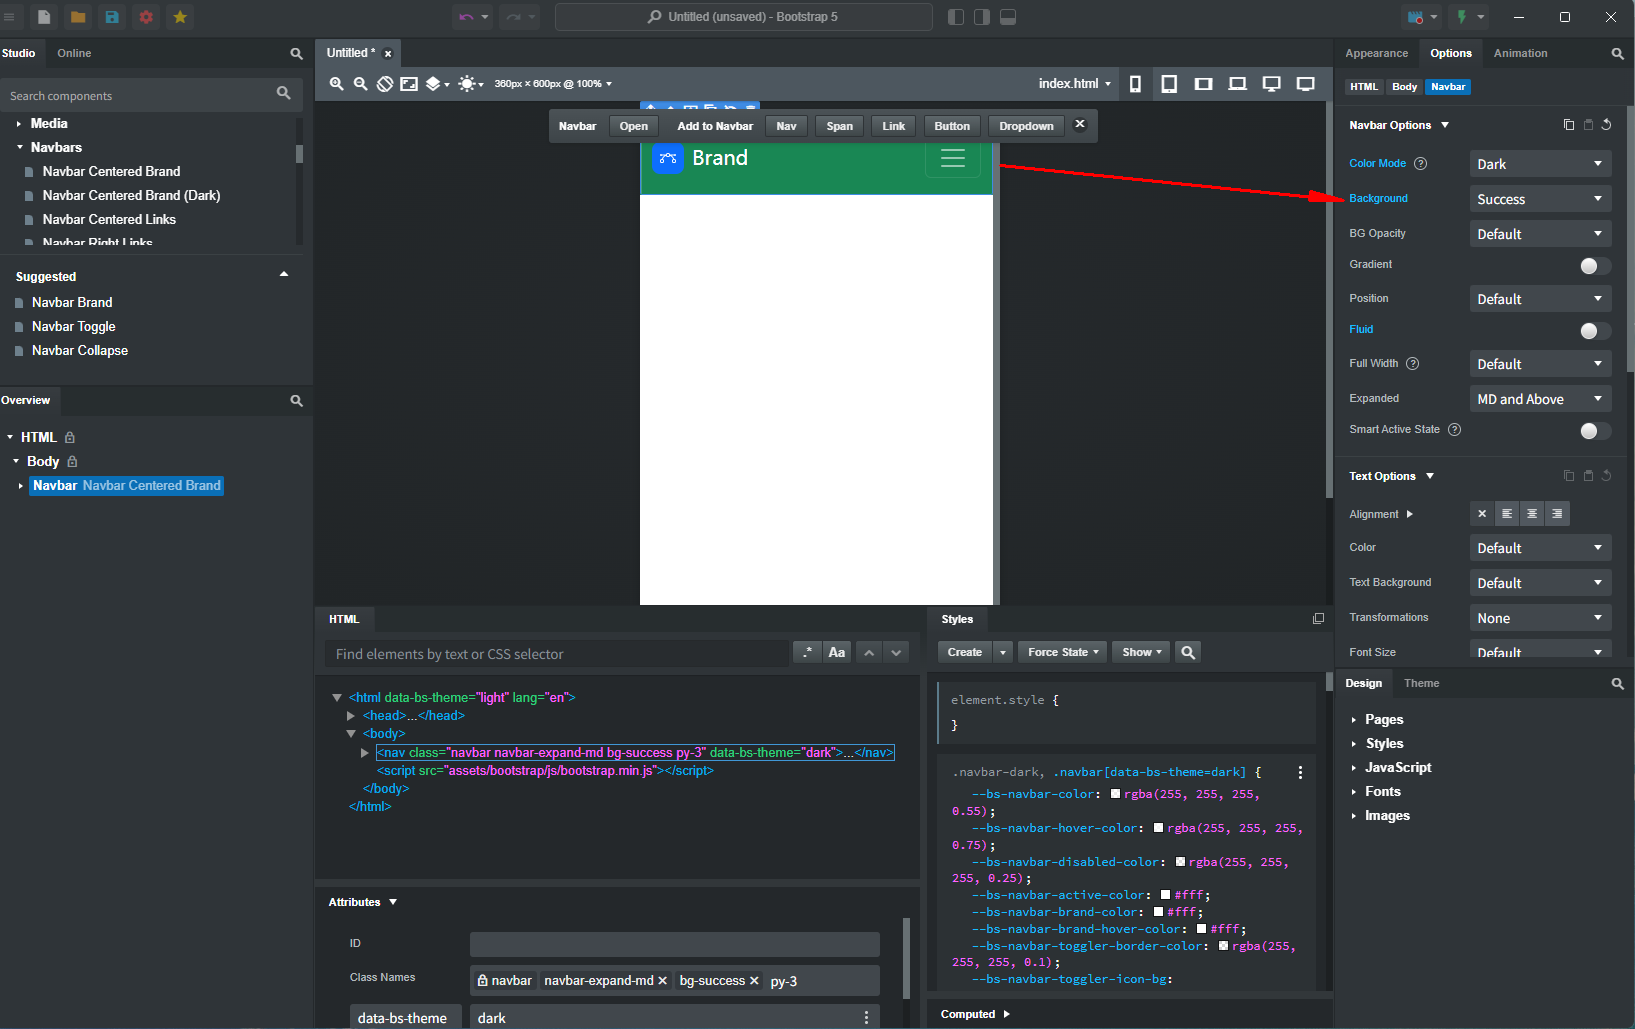Zoom out on the stage
Screen dimensions: 1635x1029
[x=361, y=84]
